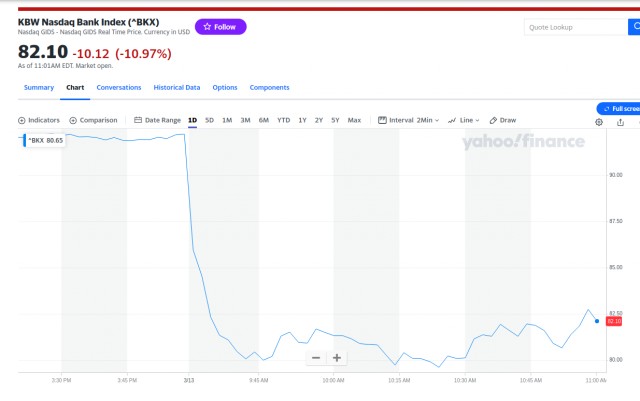
Task: Select the 1M time range
Action: pyautogui.click(x=227, y=120)
